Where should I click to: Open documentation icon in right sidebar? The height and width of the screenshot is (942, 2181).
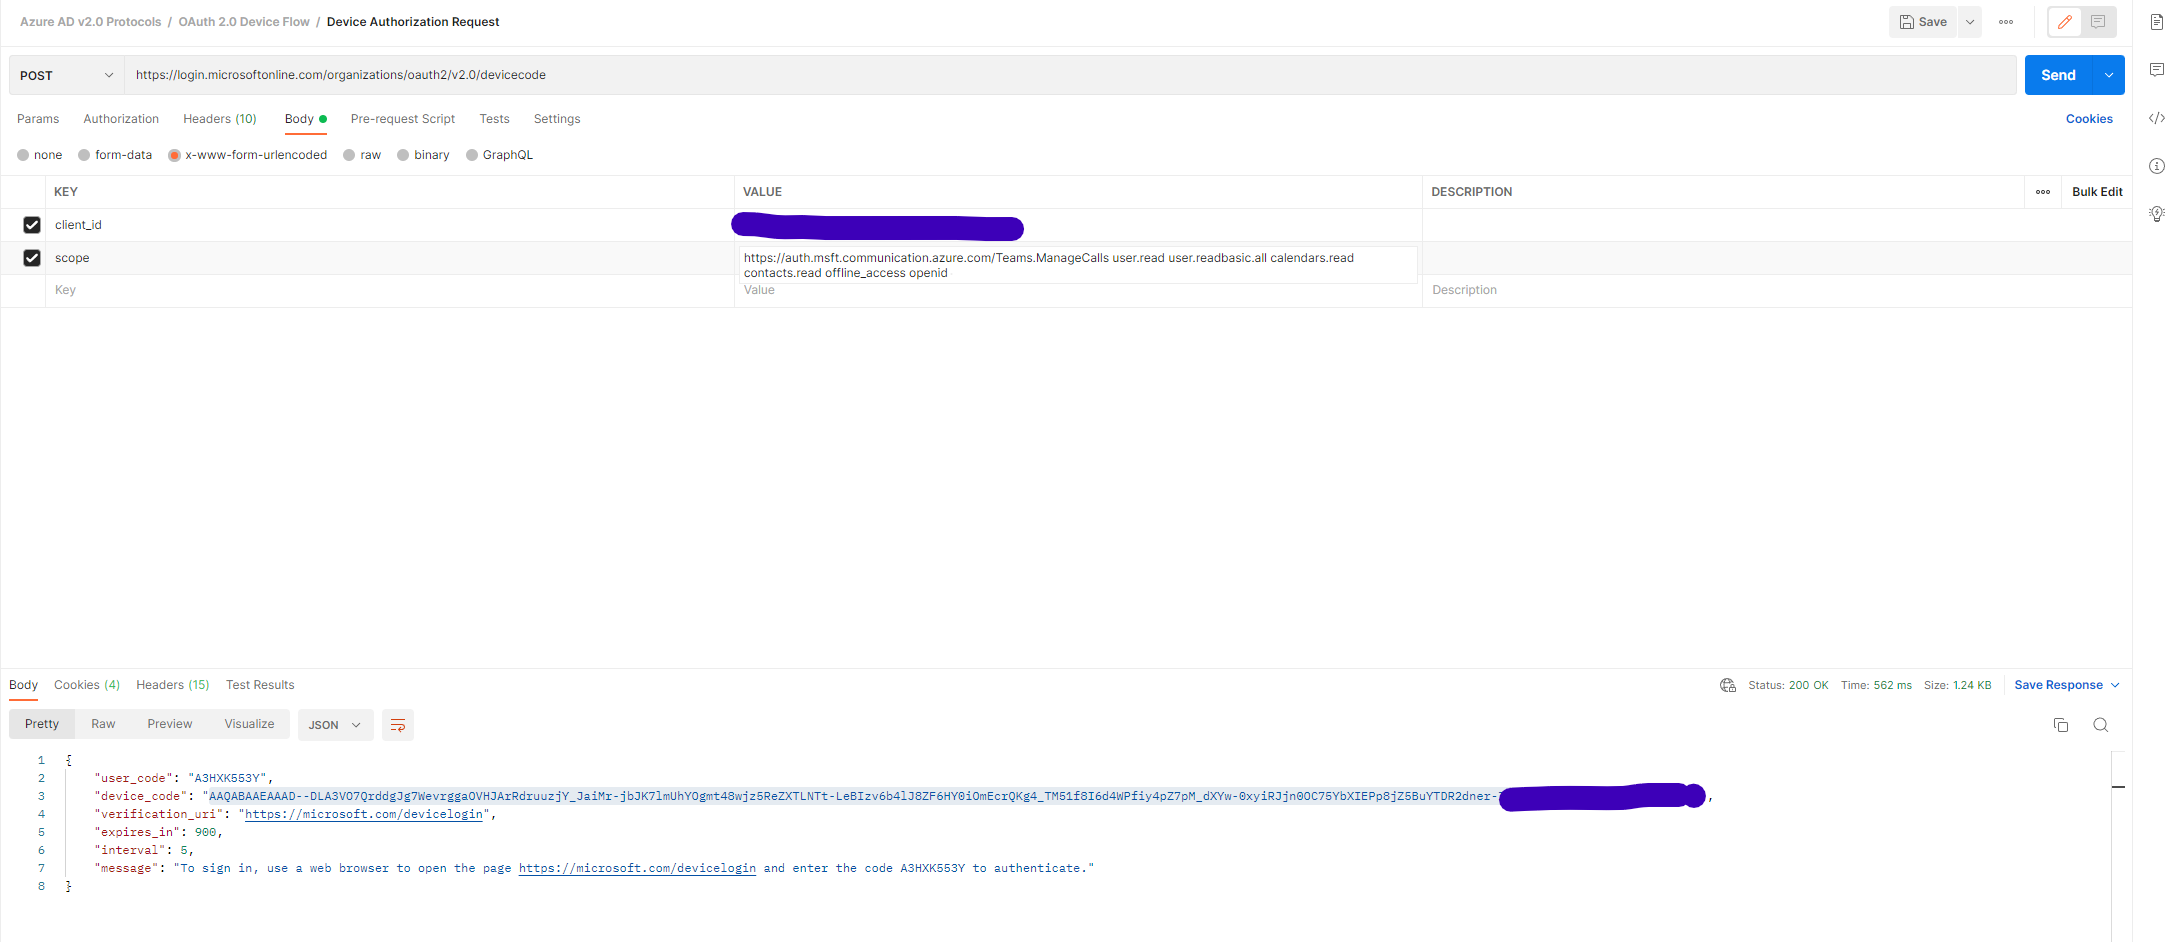[2157, 22]
